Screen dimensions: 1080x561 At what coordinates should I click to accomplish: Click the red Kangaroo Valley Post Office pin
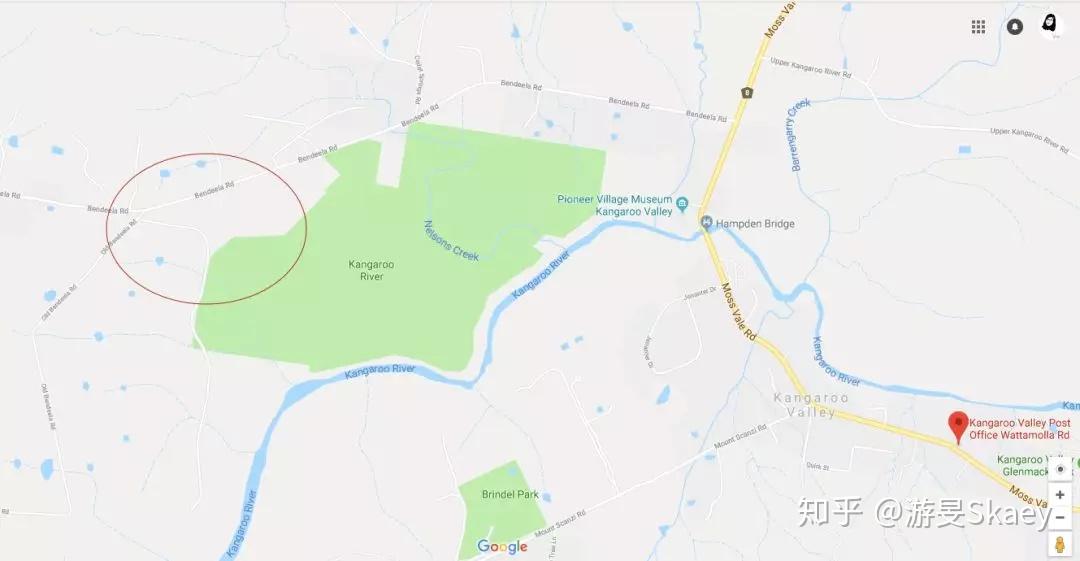(958, 427)
